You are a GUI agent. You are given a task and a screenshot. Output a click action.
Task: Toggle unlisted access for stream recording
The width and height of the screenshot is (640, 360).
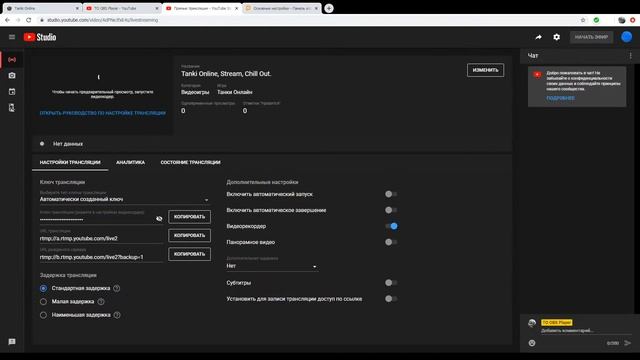click(391, 299)
